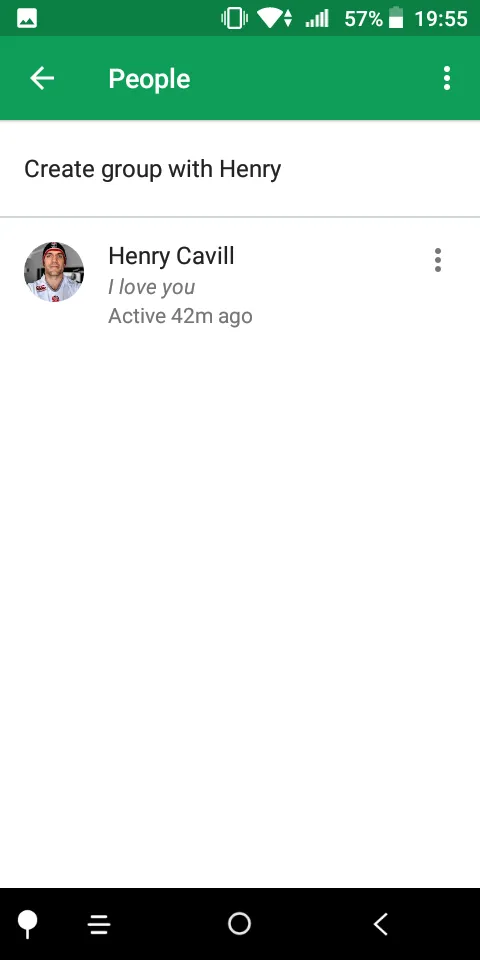
Task: Tap the vibrate mode icon in the status bar
Action: click(x=234, y=18)
